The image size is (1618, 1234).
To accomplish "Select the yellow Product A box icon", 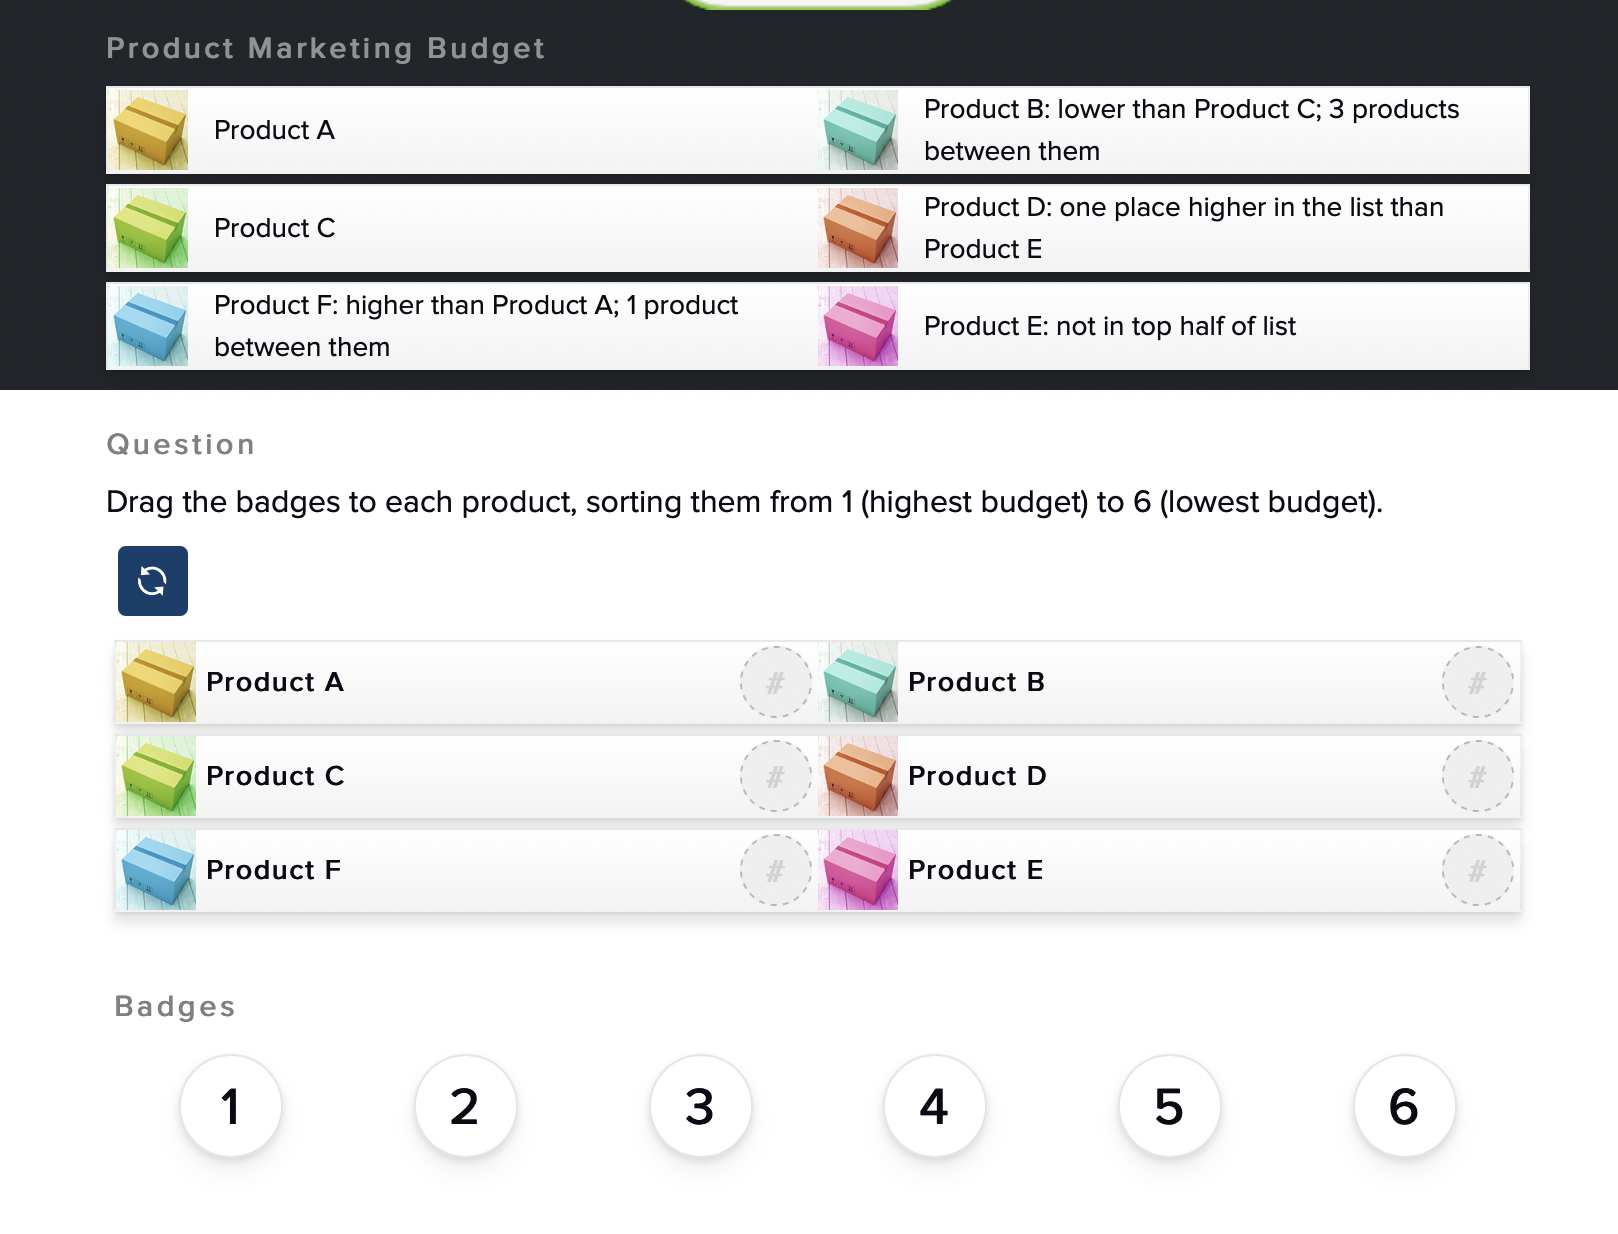I will [x=155, y=682].
